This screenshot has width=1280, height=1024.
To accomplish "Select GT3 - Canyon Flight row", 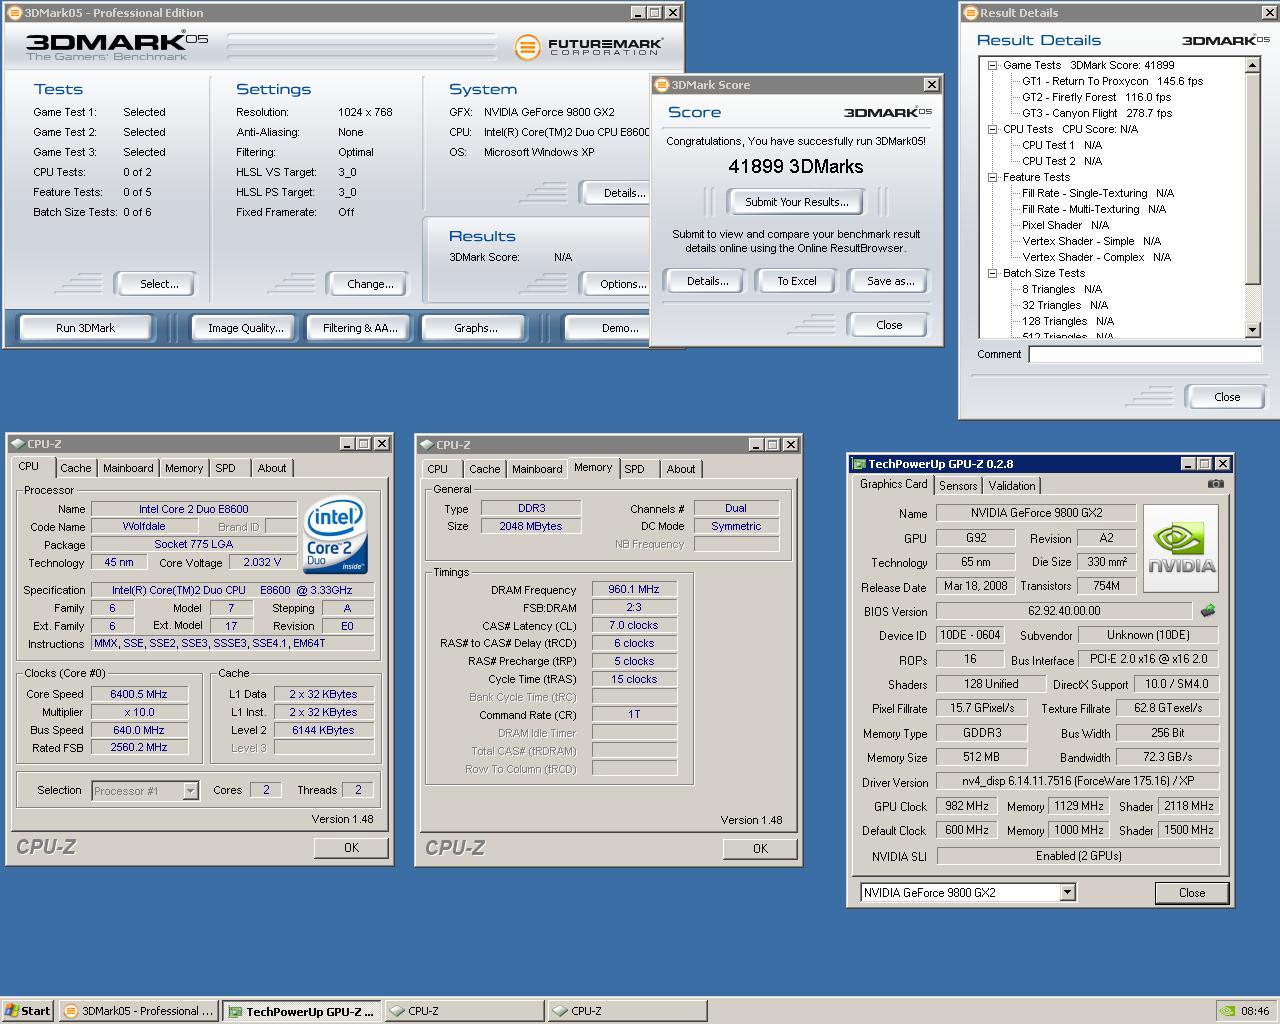I will click(x=1097, y=113).
